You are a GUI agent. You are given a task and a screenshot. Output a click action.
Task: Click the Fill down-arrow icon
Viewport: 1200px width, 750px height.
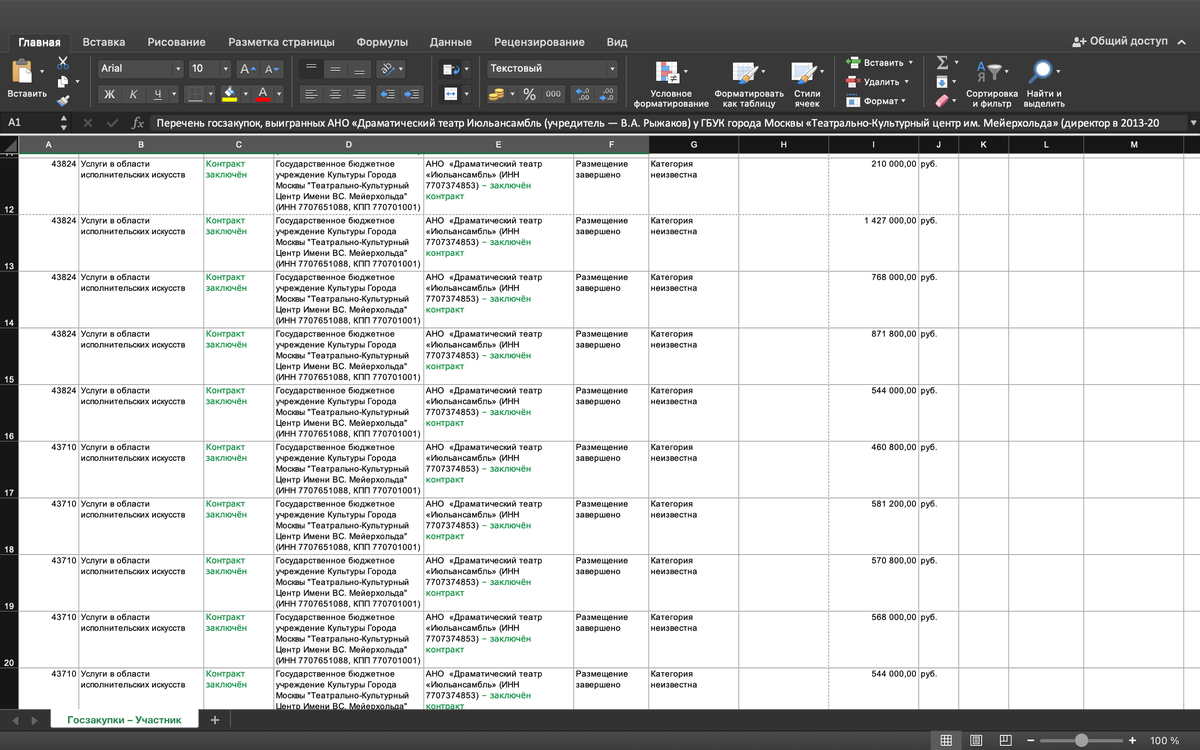[x=942, y=81]
